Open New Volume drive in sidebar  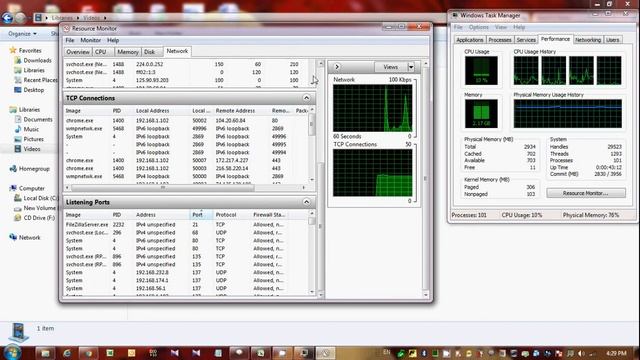coord(40,208)
